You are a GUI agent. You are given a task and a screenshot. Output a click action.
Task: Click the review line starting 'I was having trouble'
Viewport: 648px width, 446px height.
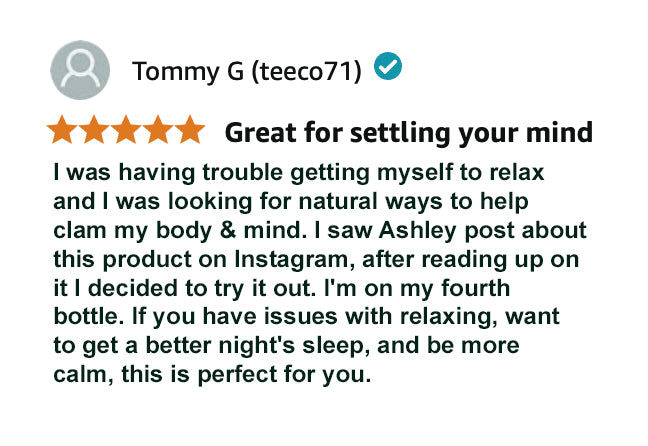(x=299, y=171)
